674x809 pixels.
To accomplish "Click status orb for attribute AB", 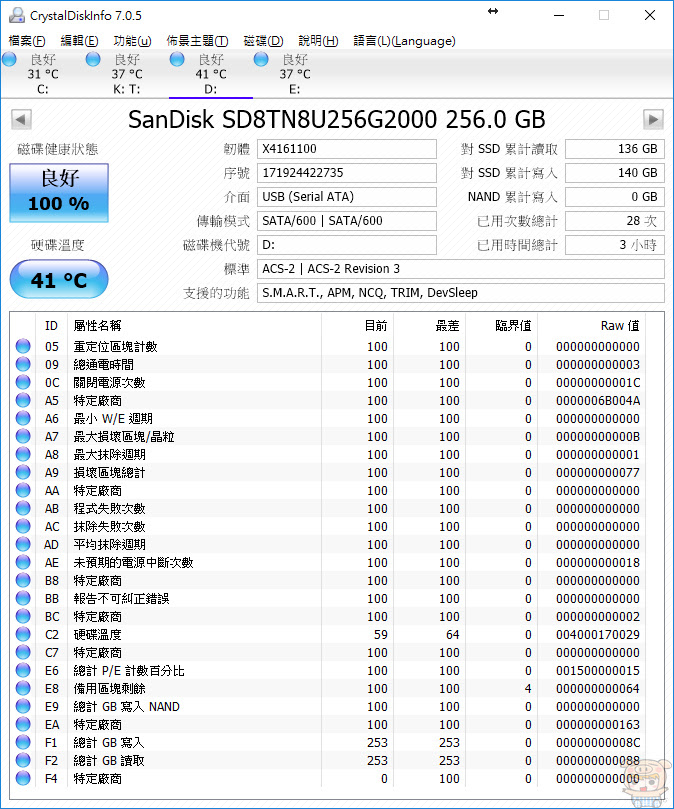I will click(23, 508).
